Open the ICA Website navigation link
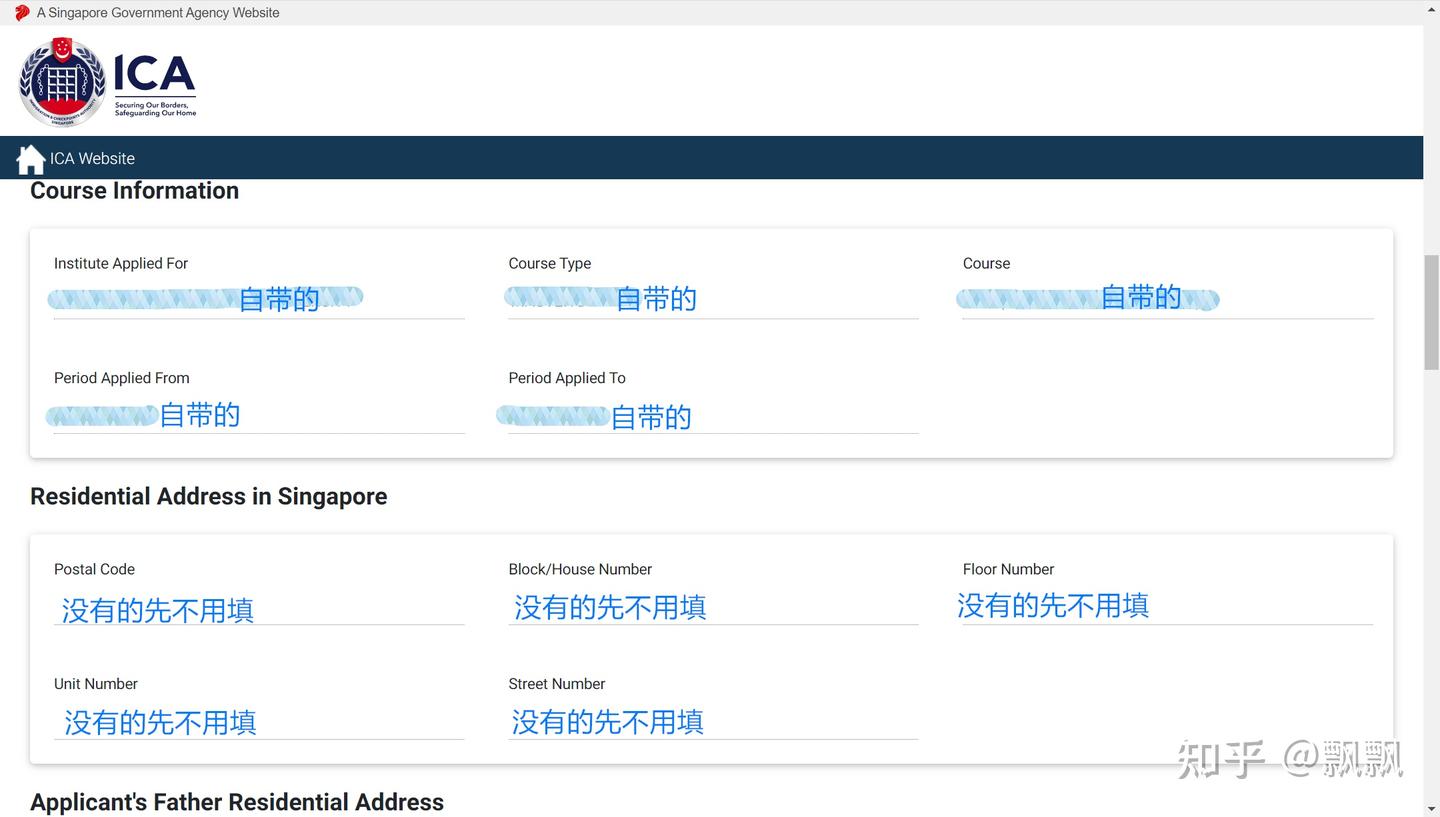Screen dimensions: 1440x817 (x=92, y=158)
